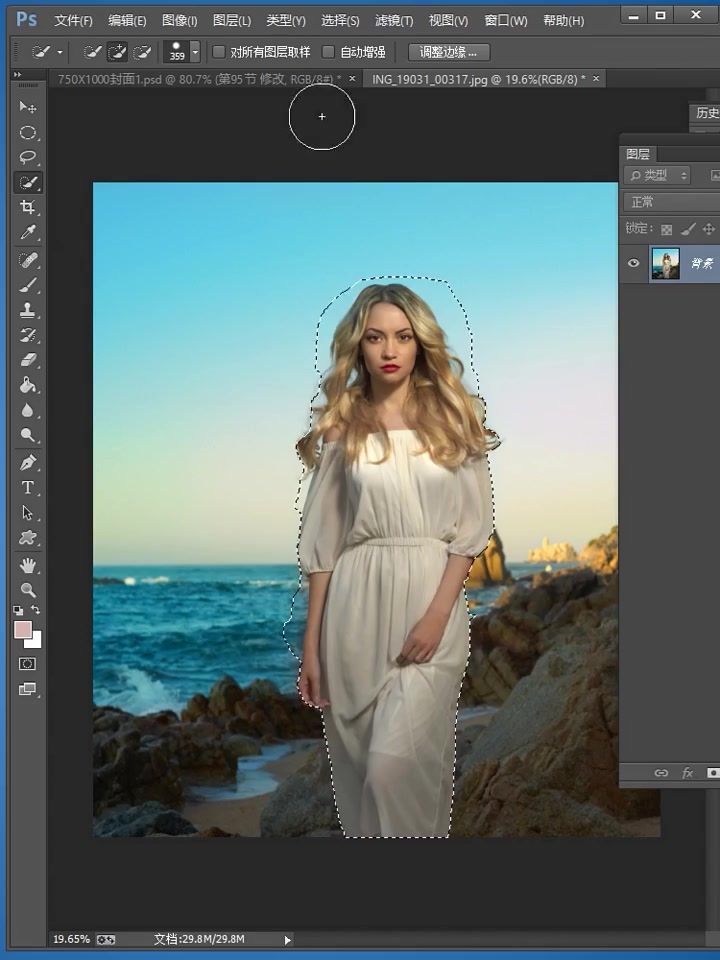The width and height of the screenshot is (720, 960).
Task: Switch to Subtract from selection mode
Action: click(x=142, y=53)
